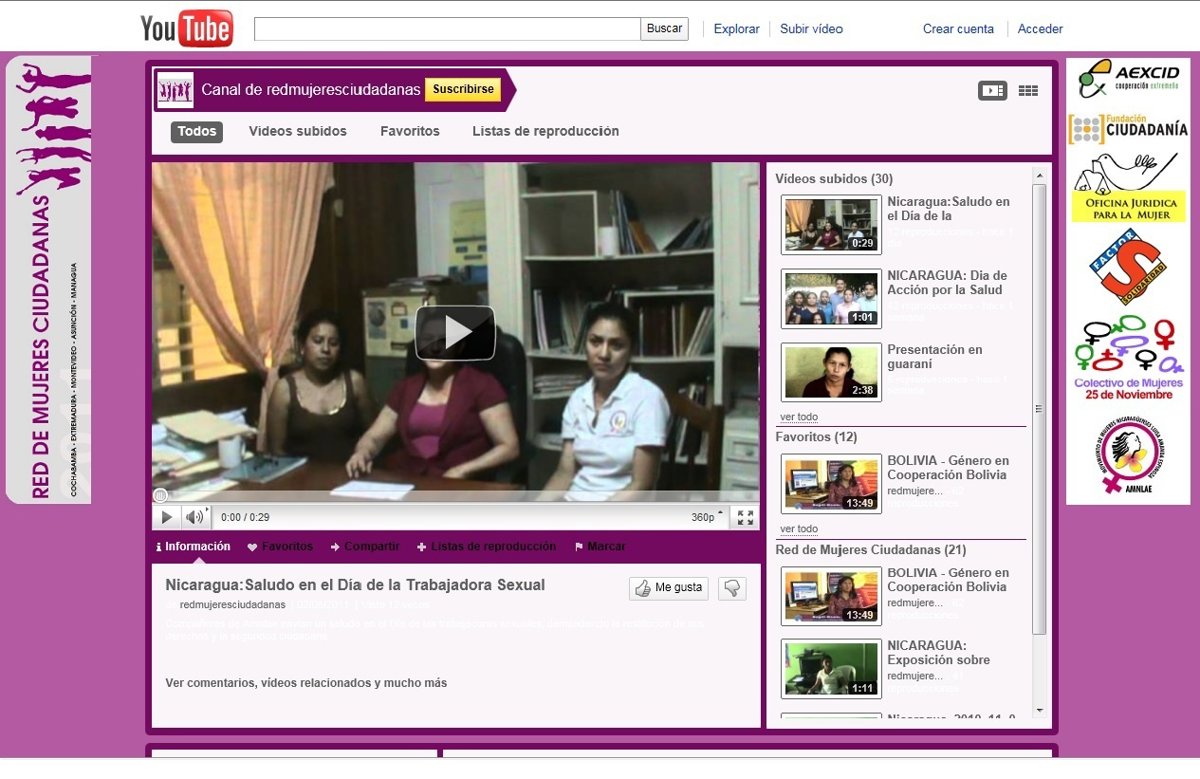Click the YouTube logo
Viewport: 1200px width, 779px height.
coord(187,28)
